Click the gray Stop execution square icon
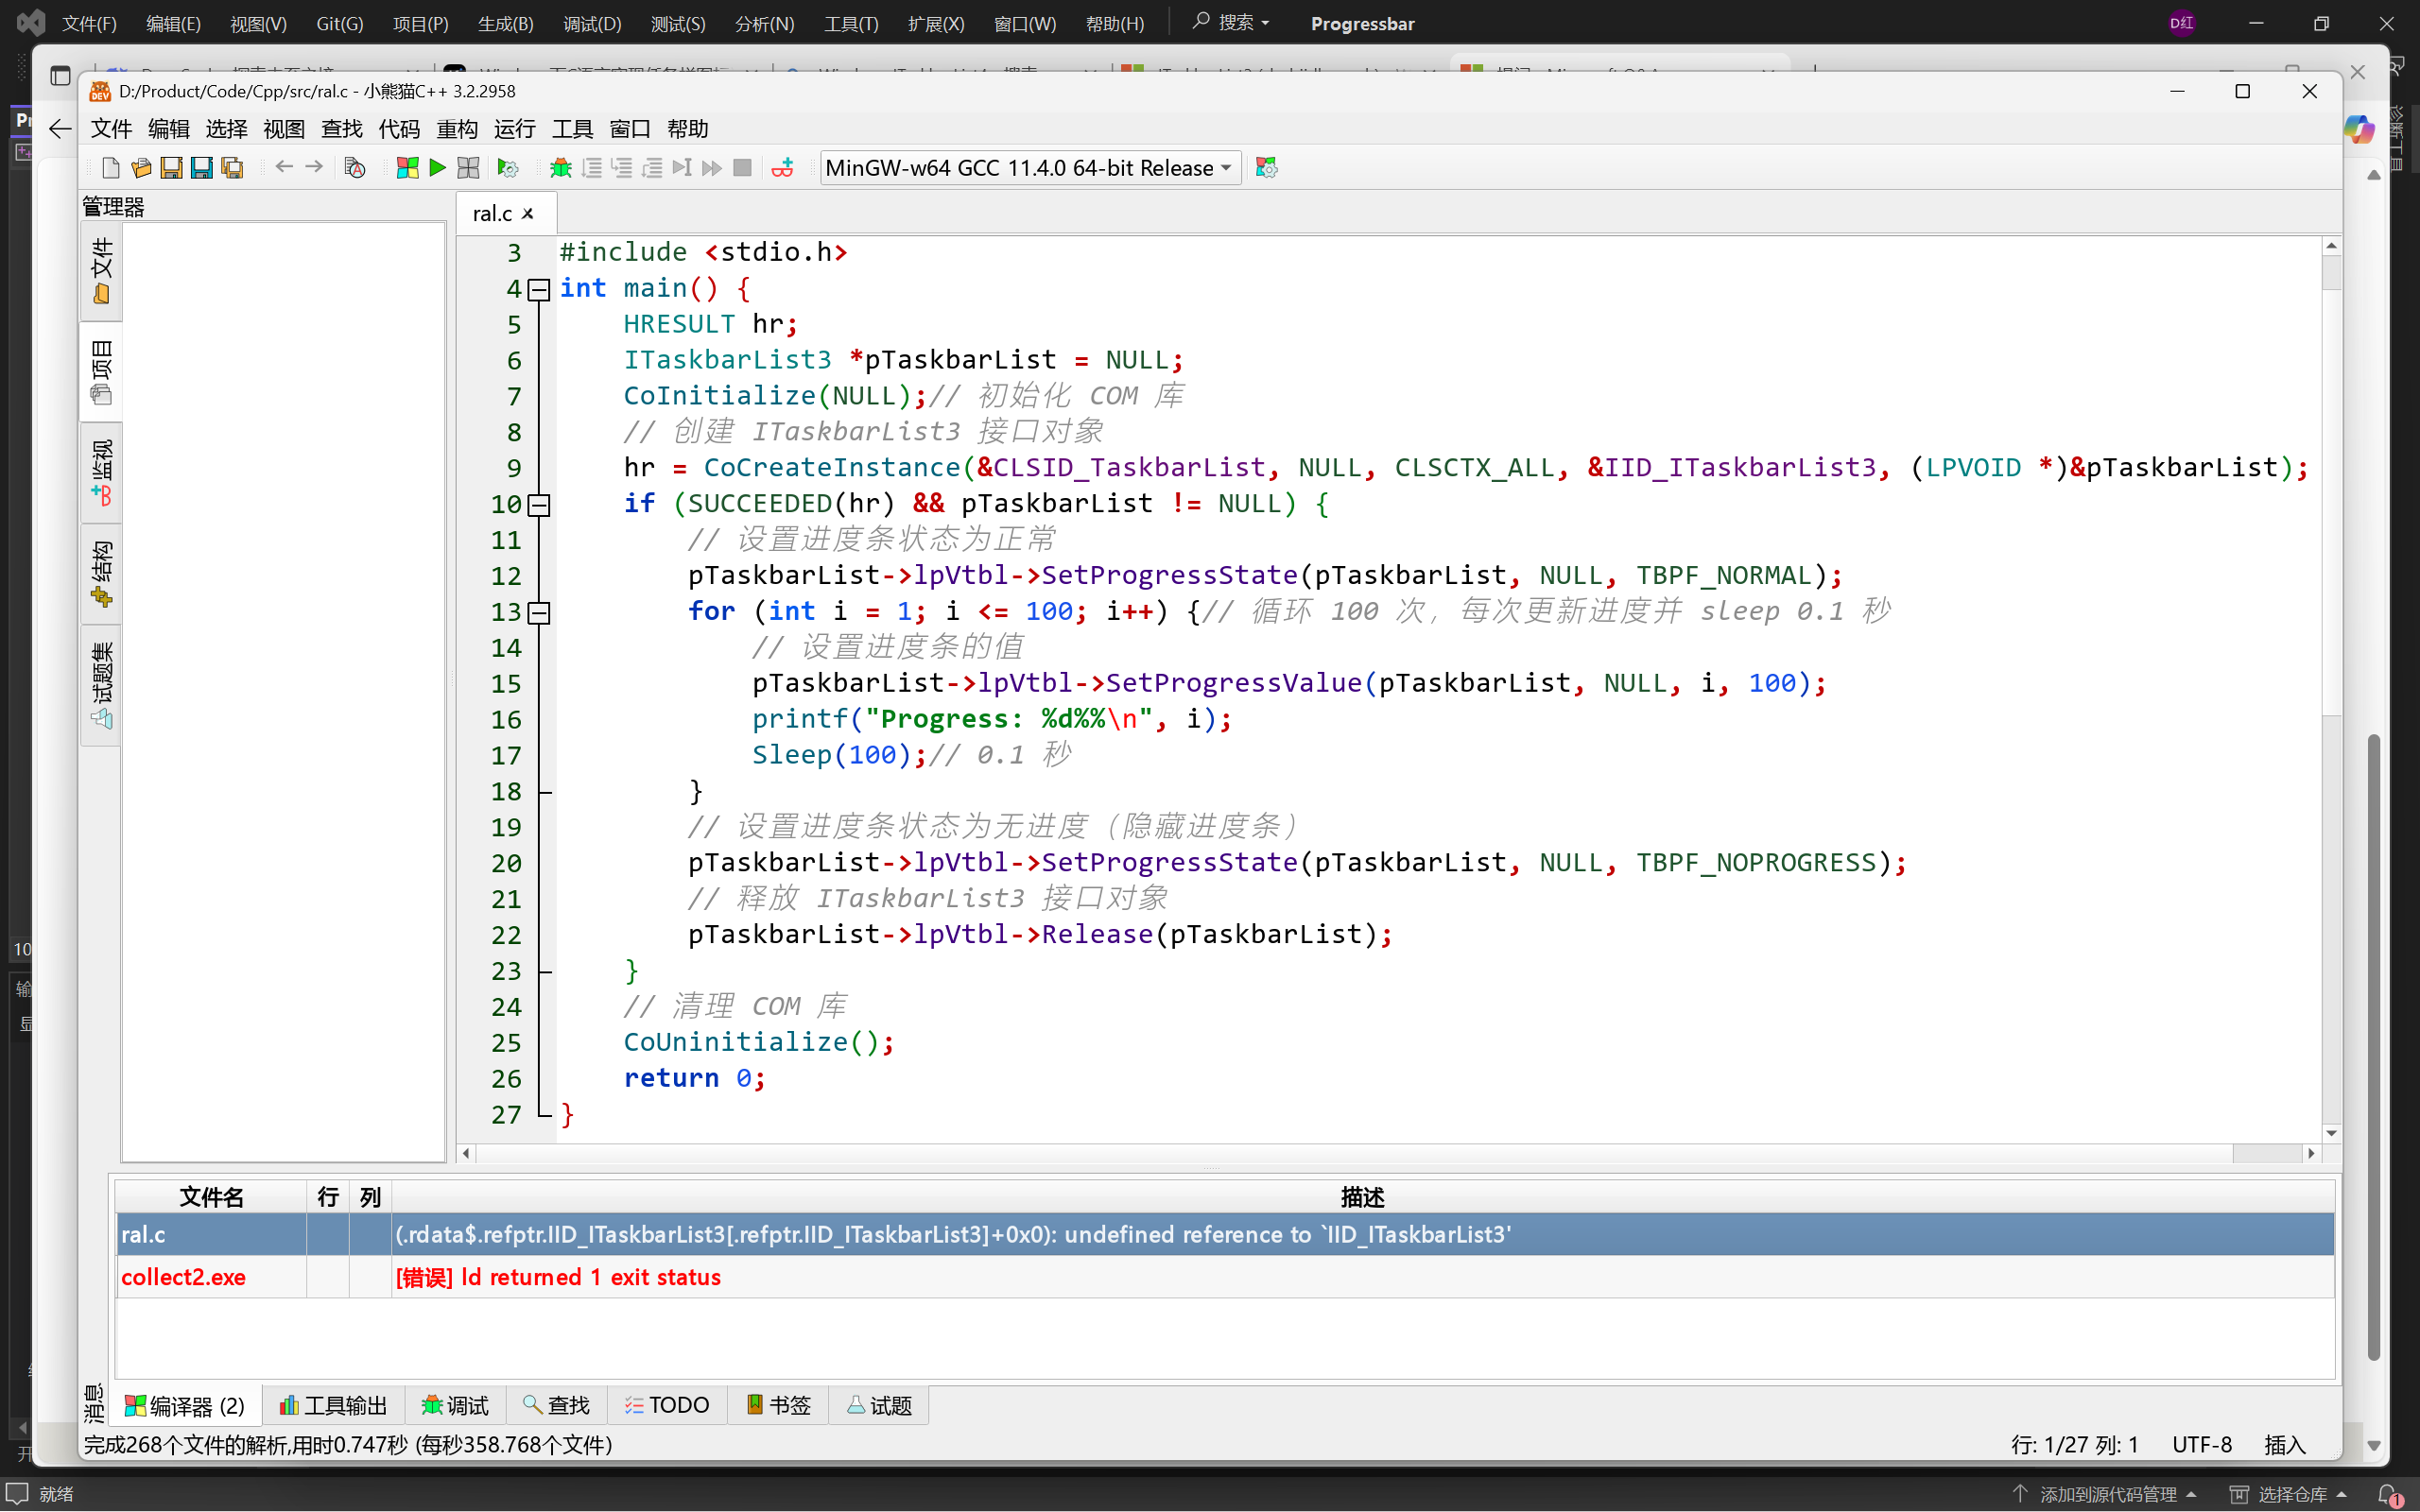Viewport: 2420px width, 1512px height. tap(742, 168)
